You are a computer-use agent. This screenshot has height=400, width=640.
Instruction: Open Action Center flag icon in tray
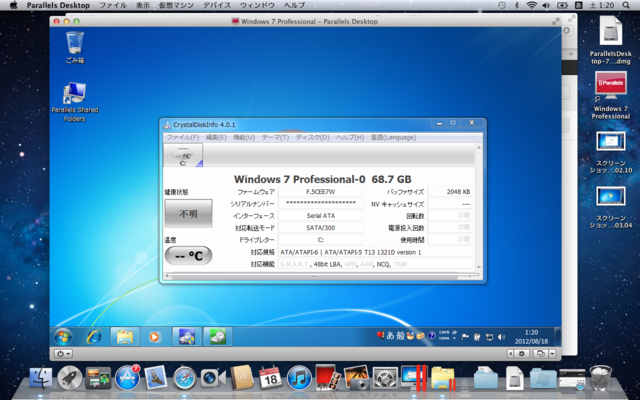[x=465, y=337]
